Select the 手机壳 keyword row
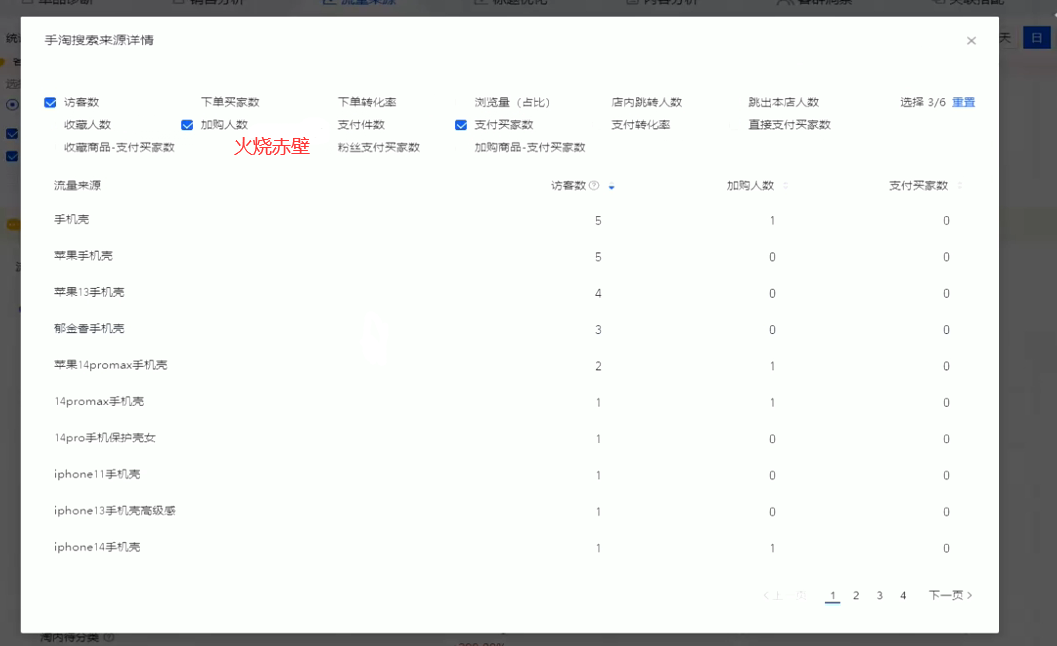This screenshot has height=646, width=1057. click(x=510, y=221)
